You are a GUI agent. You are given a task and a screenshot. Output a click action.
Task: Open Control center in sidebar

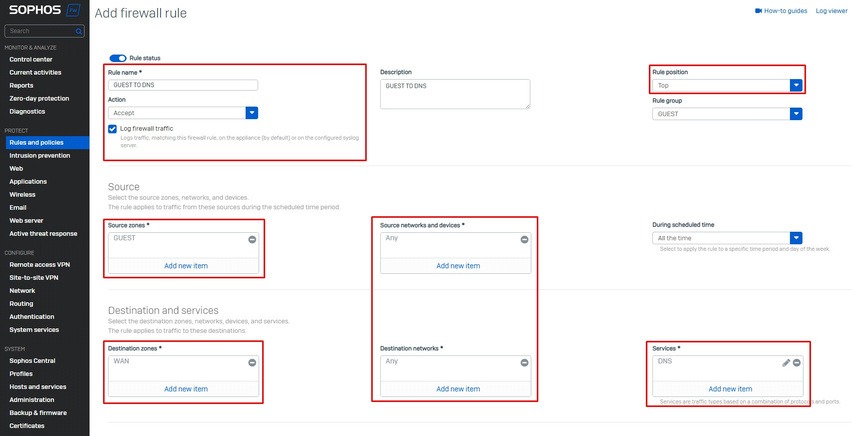coord(31,59)
